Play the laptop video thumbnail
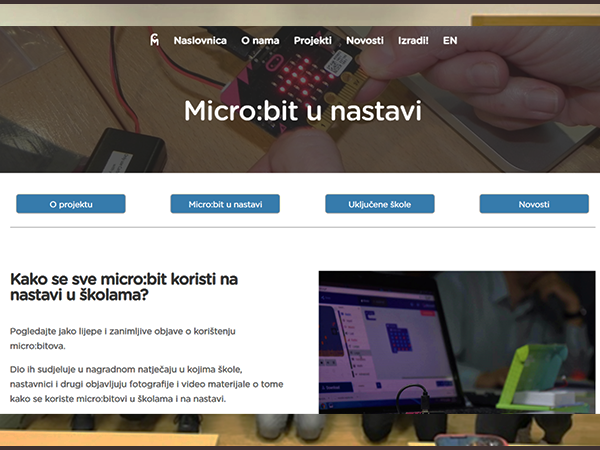Viewport: 600px width, 450px height. (x=455, y=342)
